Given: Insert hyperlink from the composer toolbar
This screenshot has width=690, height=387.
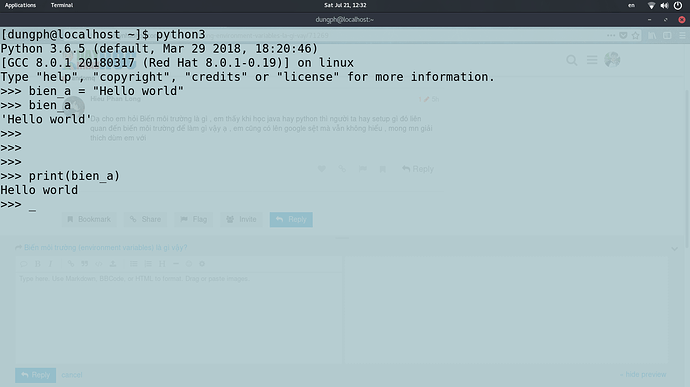Looking at the screenshot, I should point(70,264).
